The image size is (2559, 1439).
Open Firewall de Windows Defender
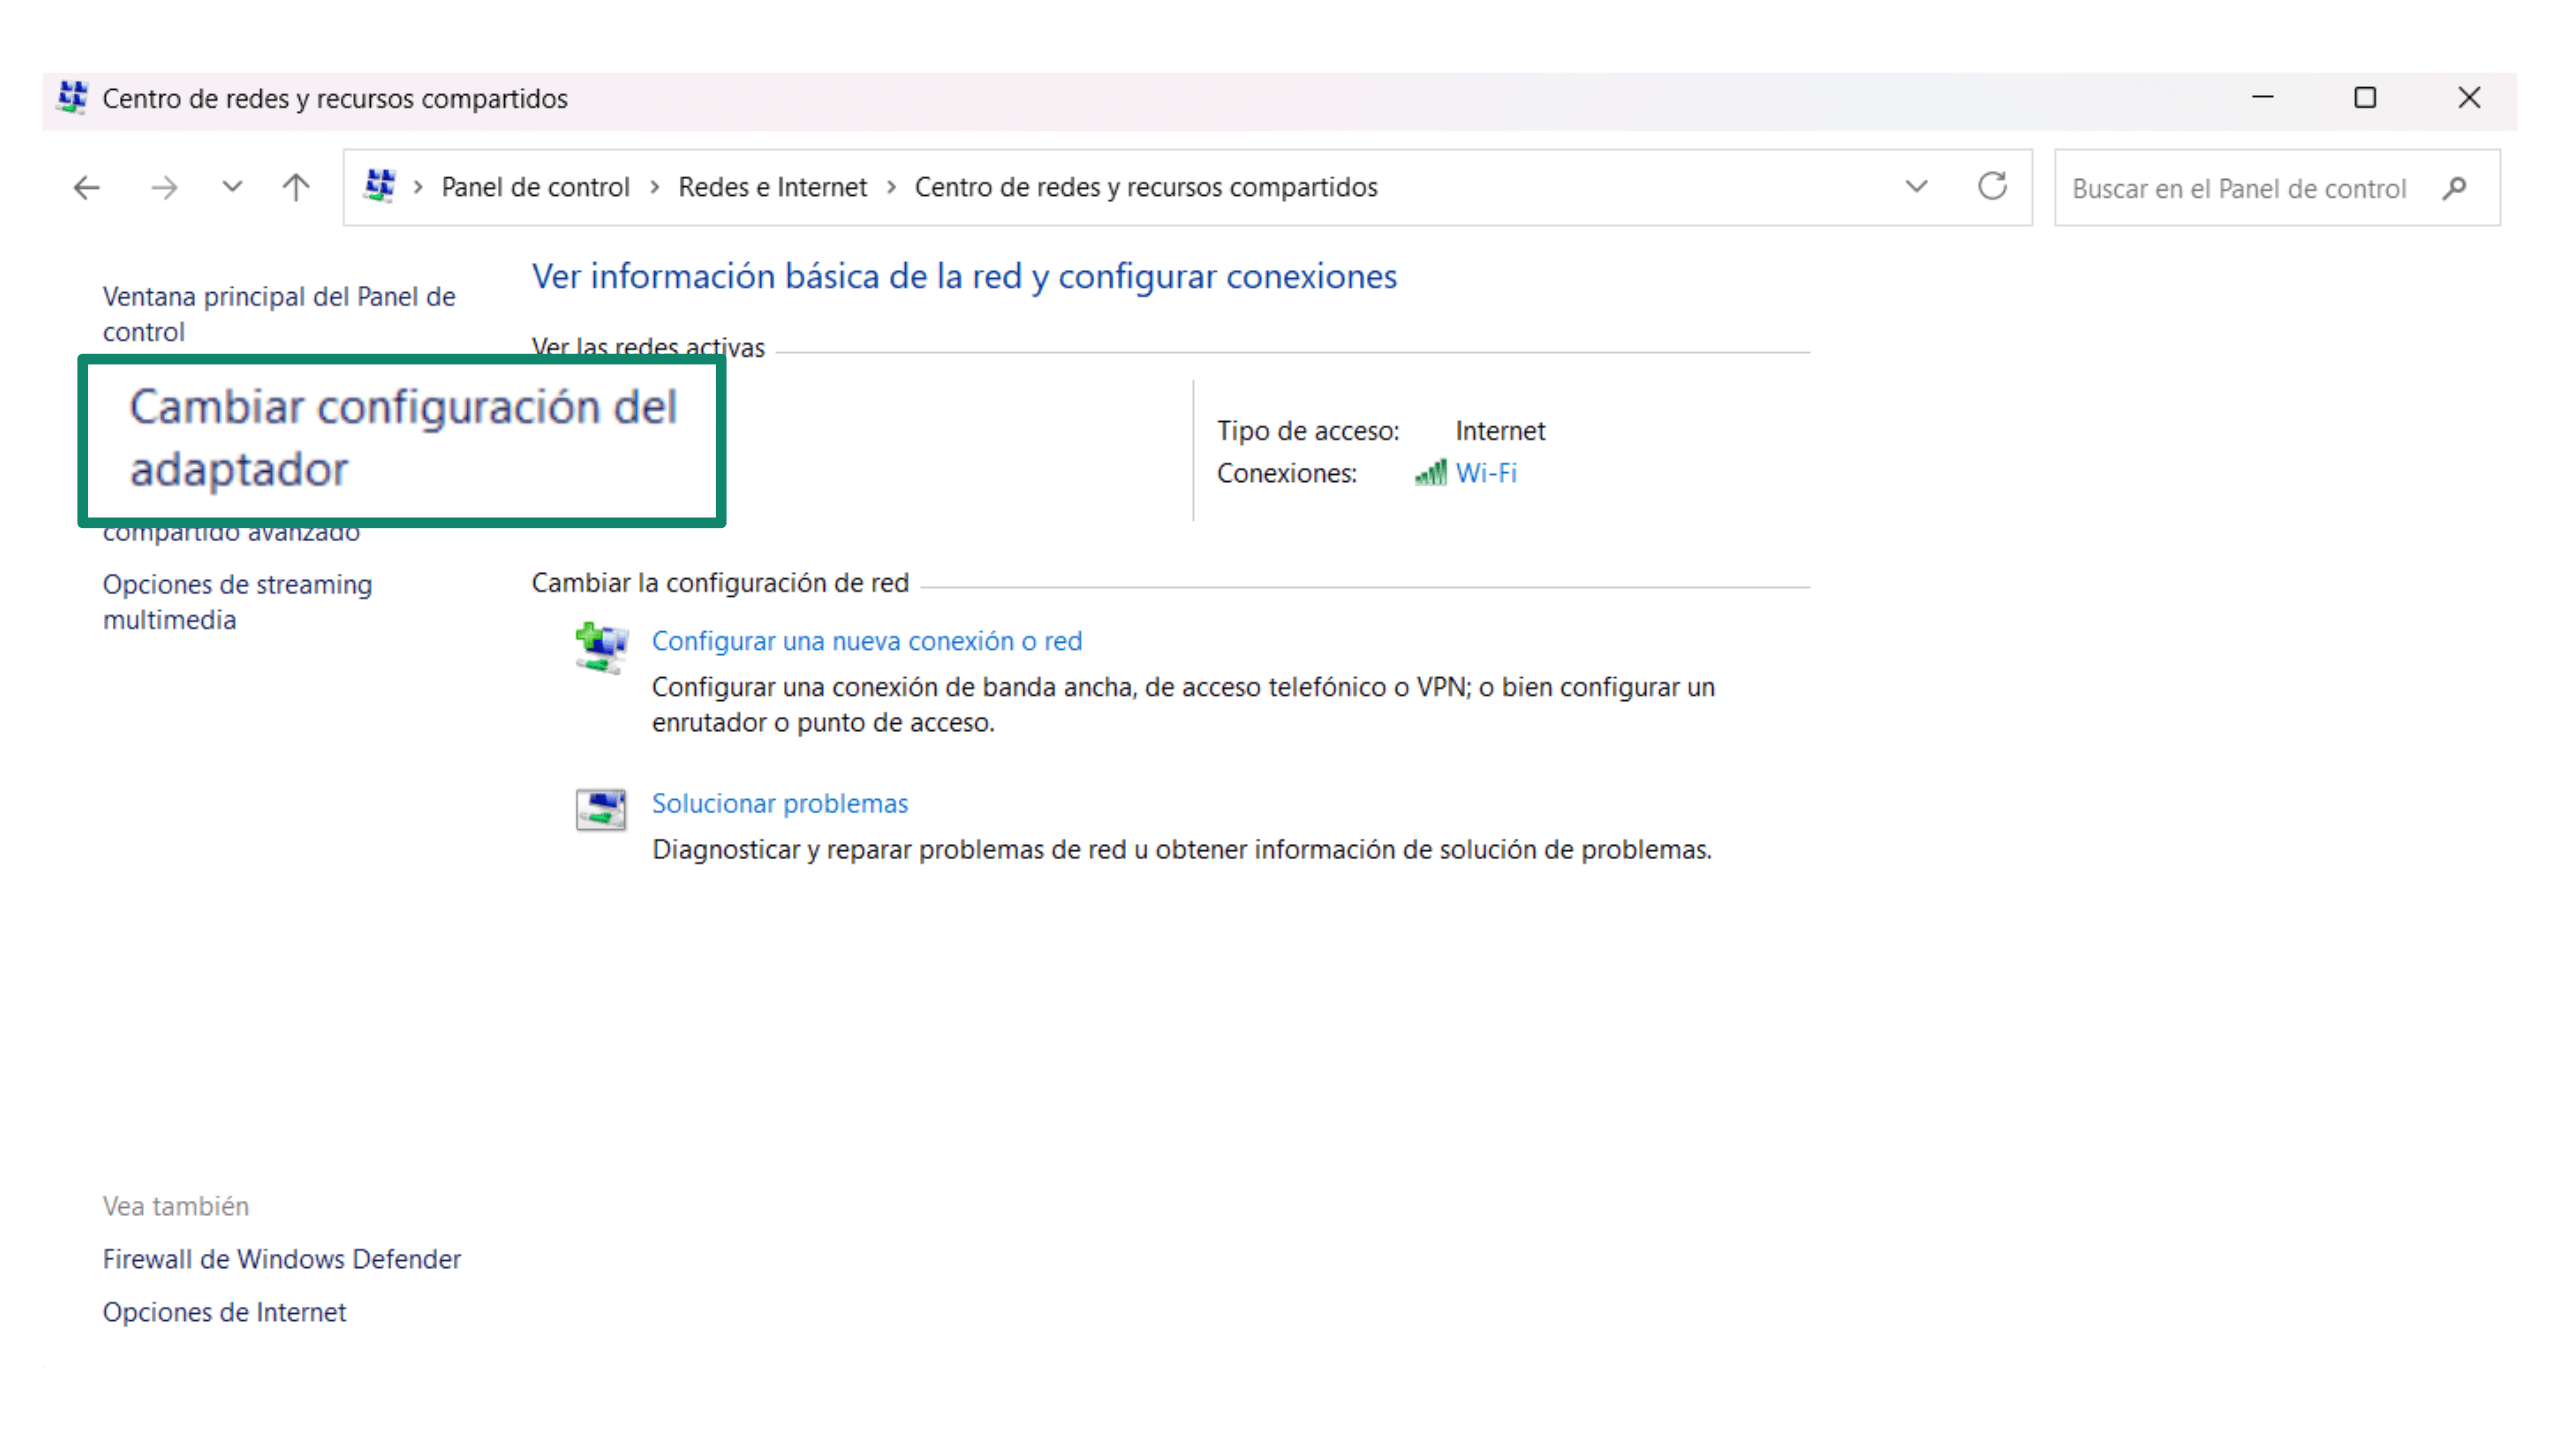tap(281, 1258)
